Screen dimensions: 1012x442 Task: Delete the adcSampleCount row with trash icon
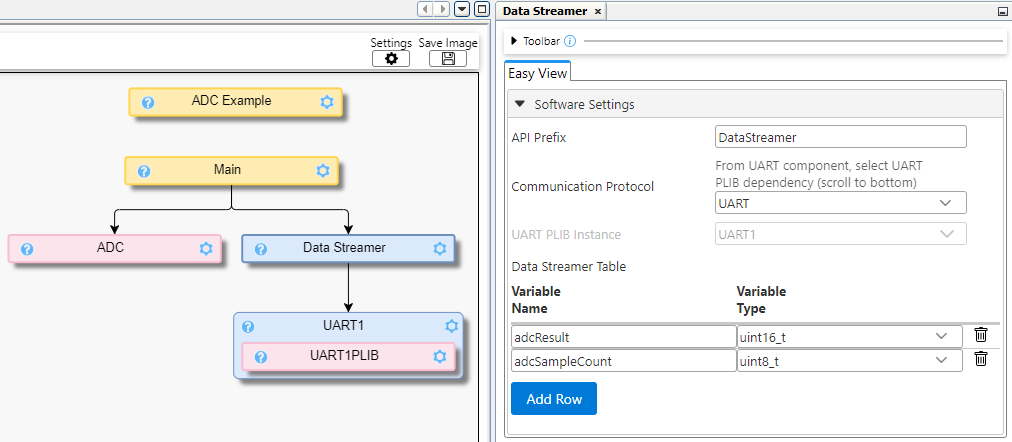[x=980, y=360]
